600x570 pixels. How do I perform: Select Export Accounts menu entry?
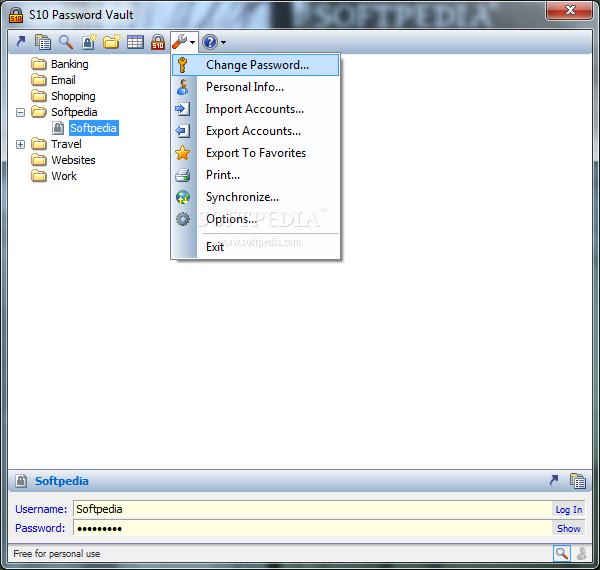256,131
